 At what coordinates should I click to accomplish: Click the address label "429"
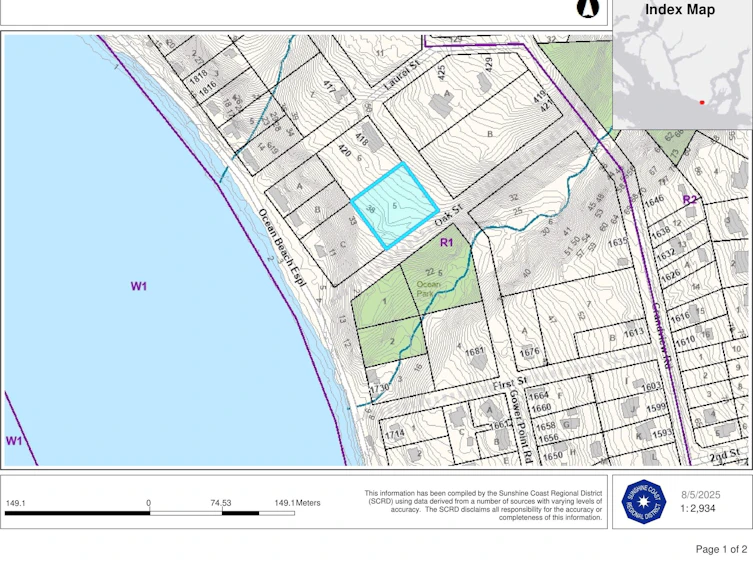488,64
